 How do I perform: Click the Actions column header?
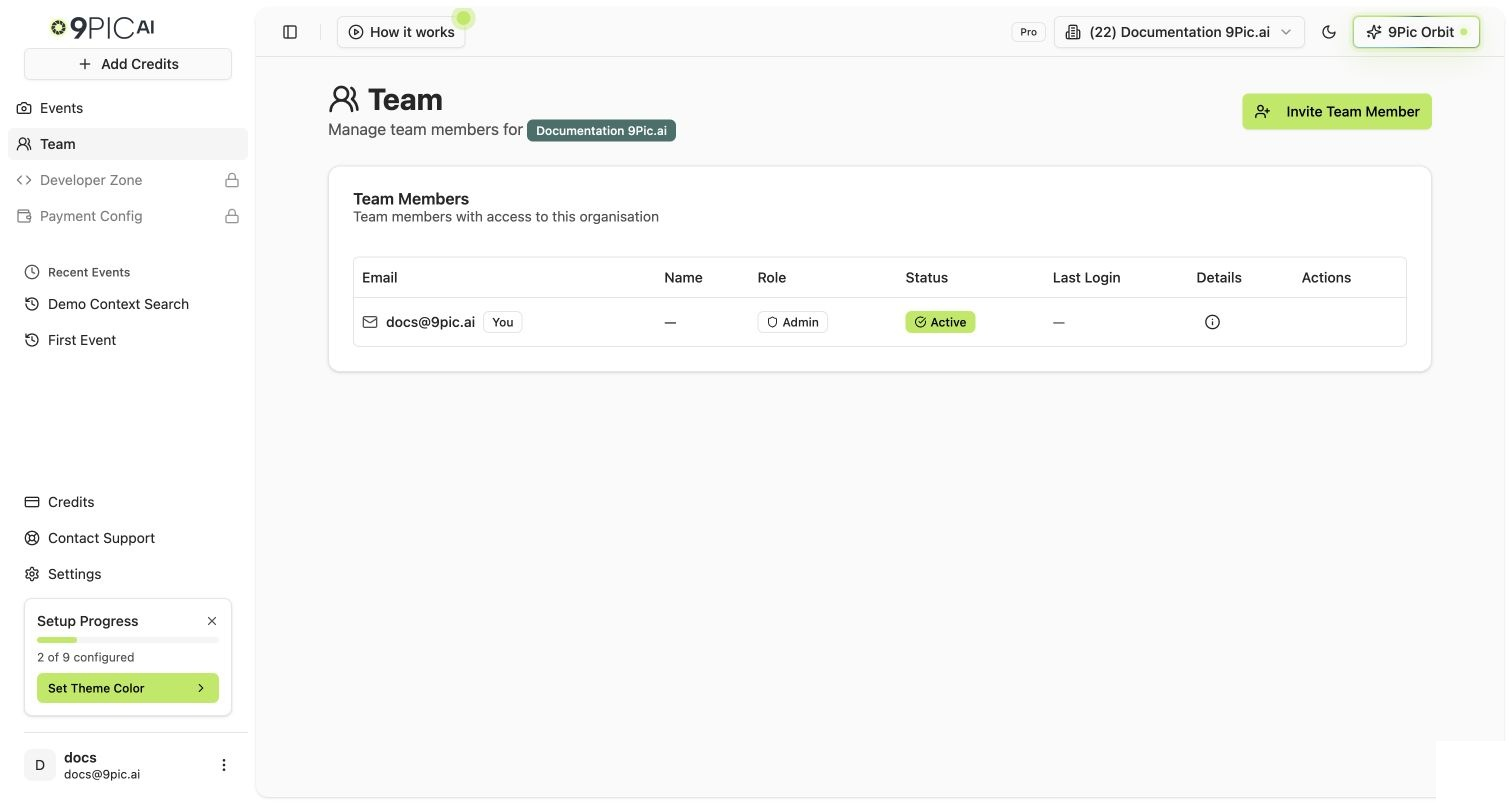1326,278
